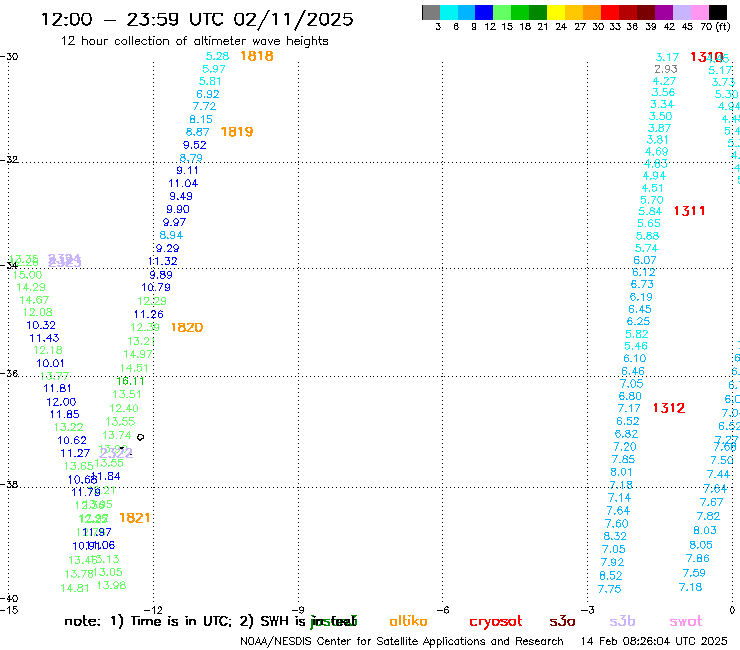Click the gray wave height value 2.93
The image size is (740, 650).
(666, 69)
